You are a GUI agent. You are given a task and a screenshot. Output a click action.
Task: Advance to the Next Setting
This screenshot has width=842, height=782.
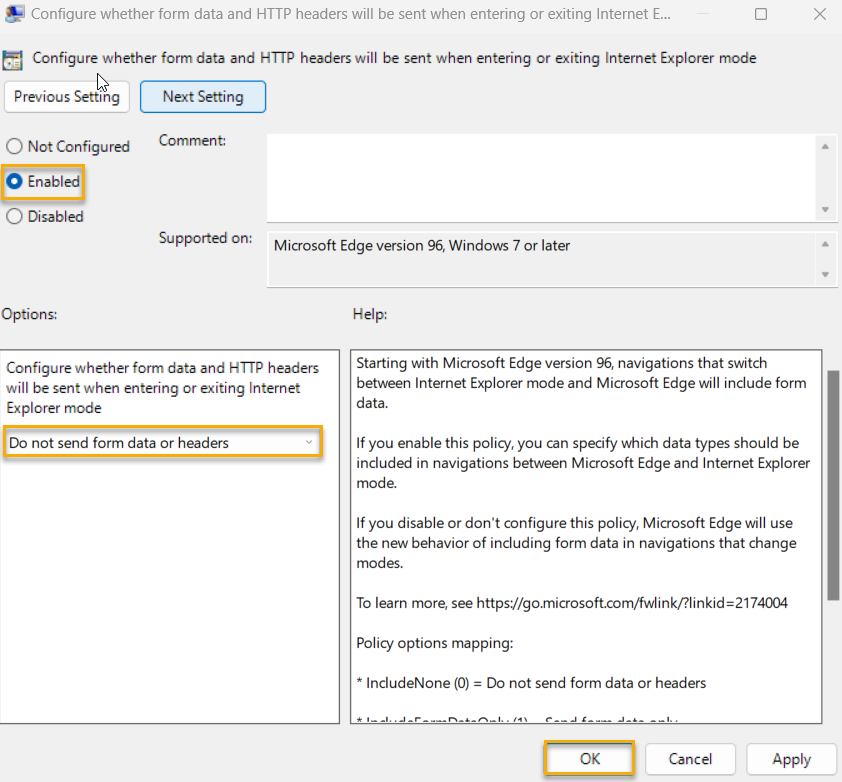click(203, 97)
